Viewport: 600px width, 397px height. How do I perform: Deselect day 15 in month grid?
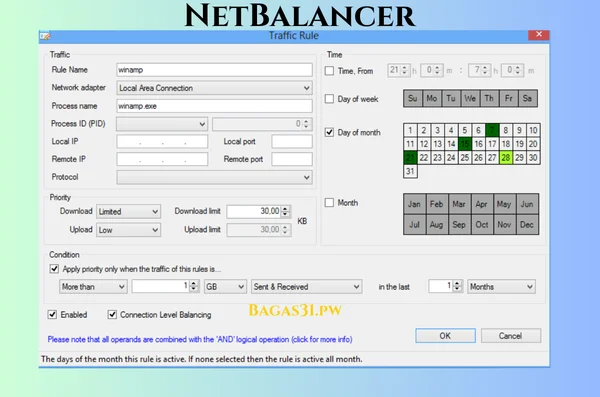[x=465, y=144]
